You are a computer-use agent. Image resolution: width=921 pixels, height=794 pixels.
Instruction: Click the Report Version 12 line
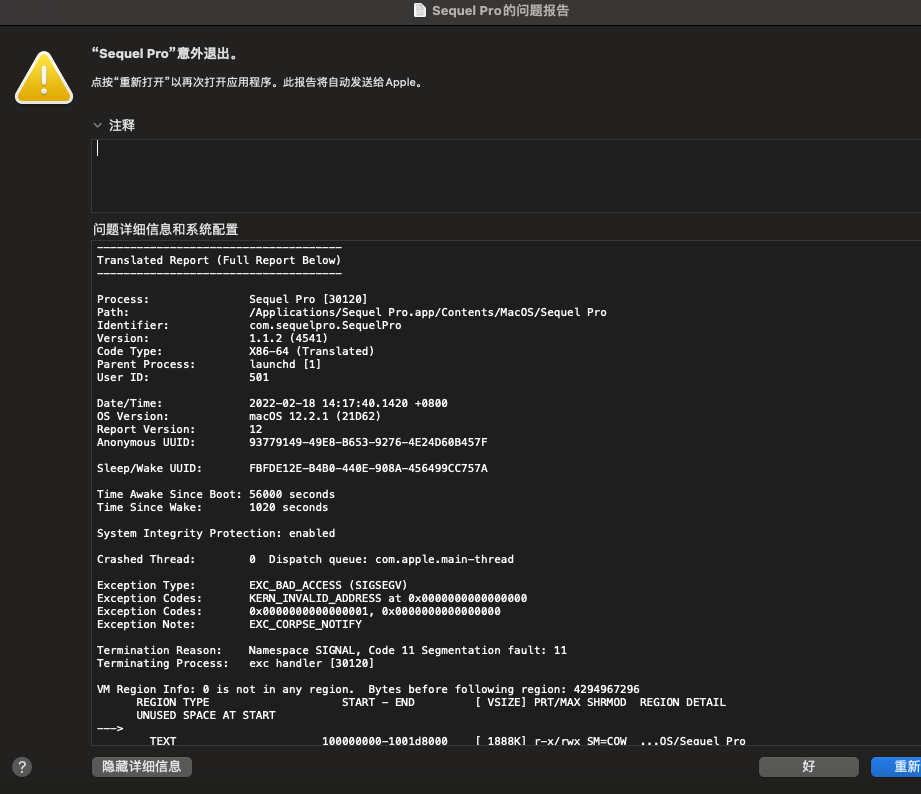point(180,429)
